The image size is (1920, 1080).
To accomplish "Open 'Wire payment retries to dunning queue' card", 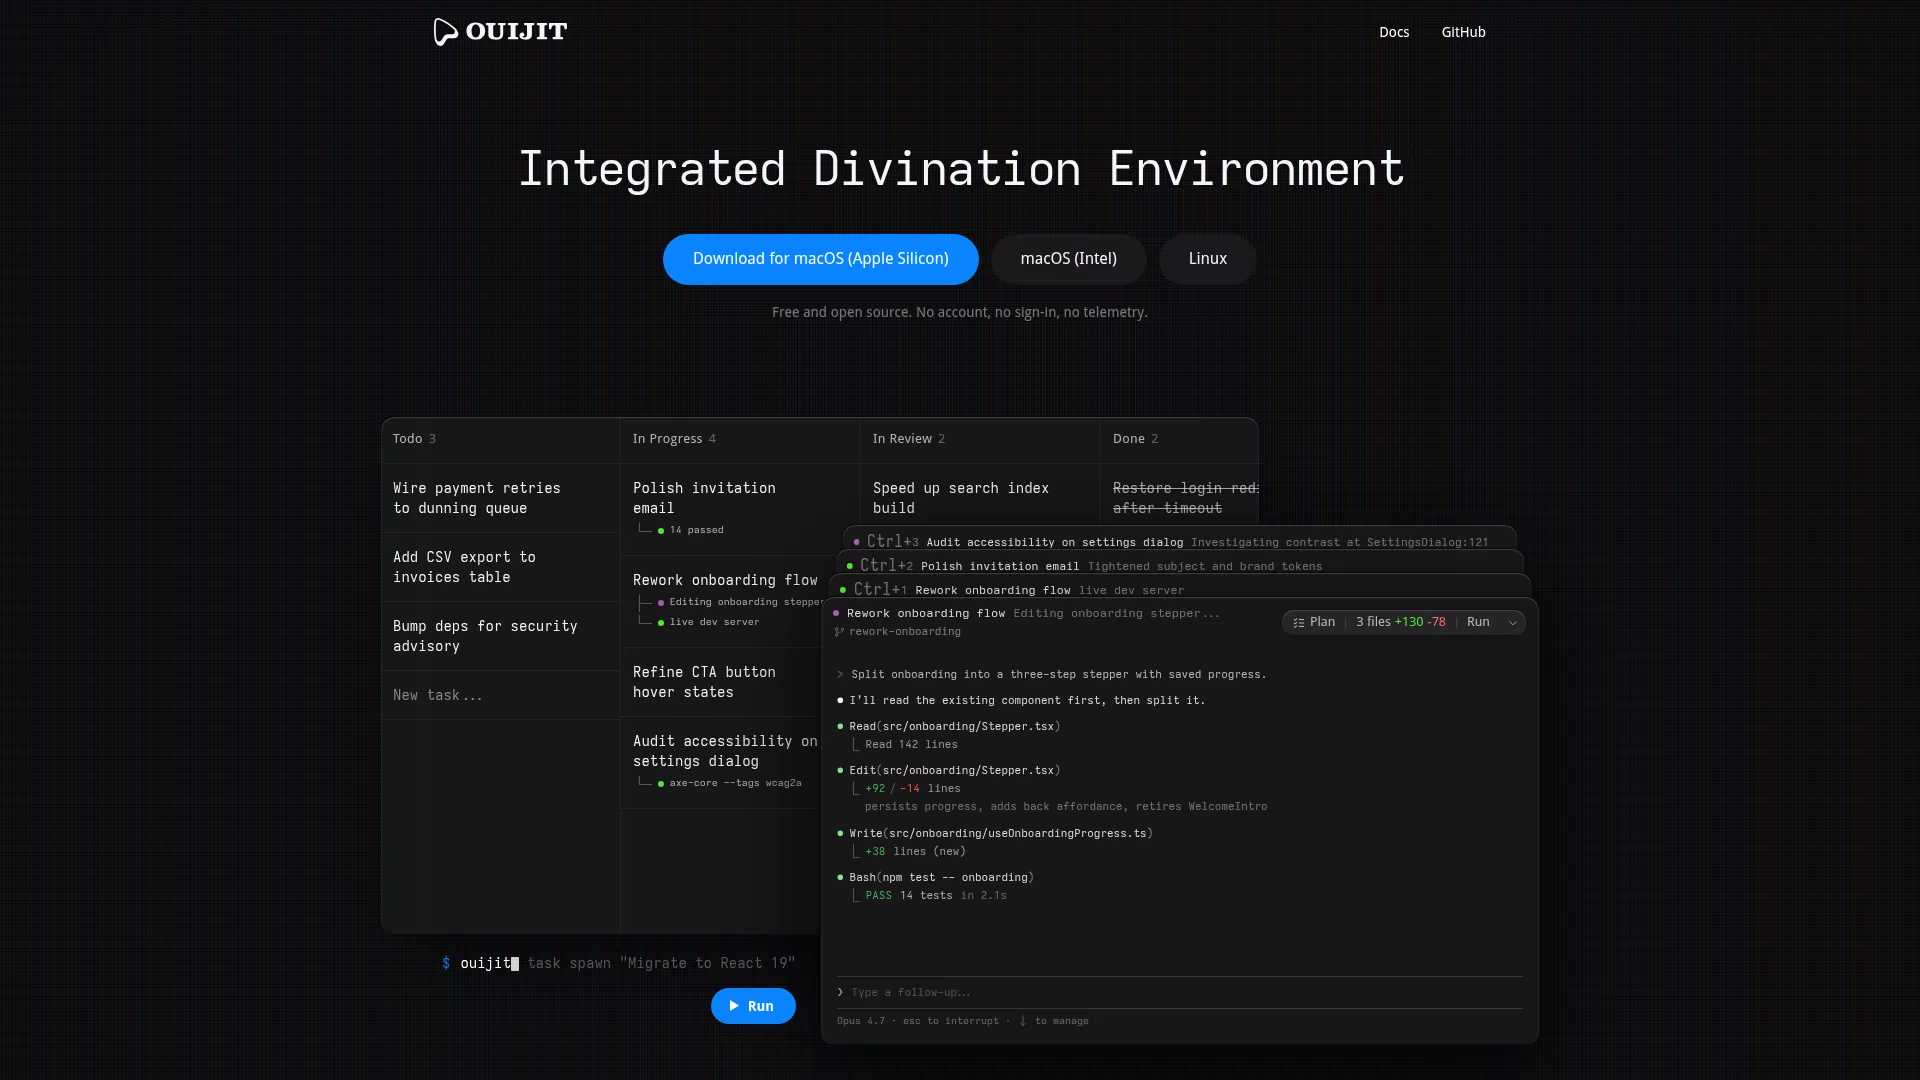I will (x=500, y=498).
